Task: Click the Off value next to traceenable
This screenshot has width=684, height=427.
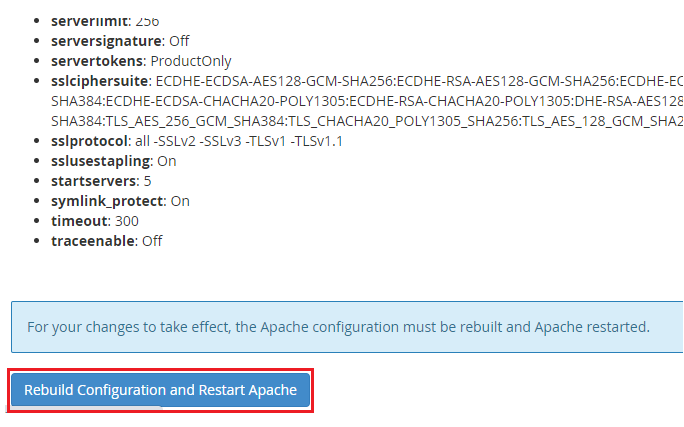Action: (152, 241)
